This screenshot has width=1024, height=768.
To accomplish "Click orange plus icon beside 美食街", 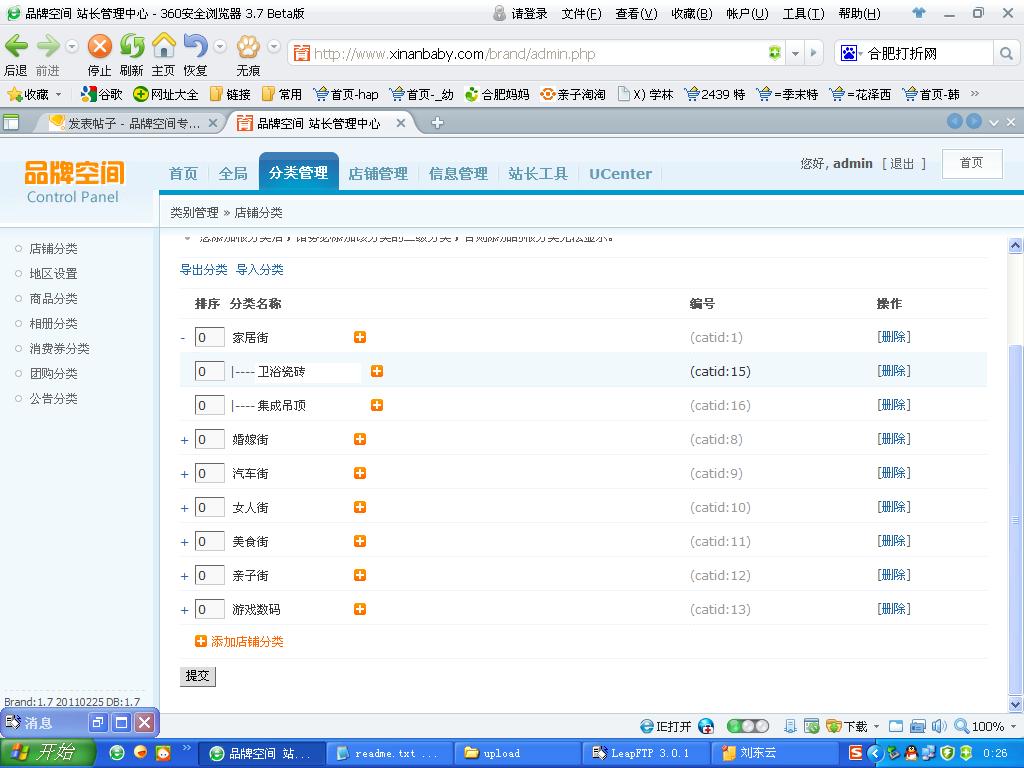I will tap(360, 541).
